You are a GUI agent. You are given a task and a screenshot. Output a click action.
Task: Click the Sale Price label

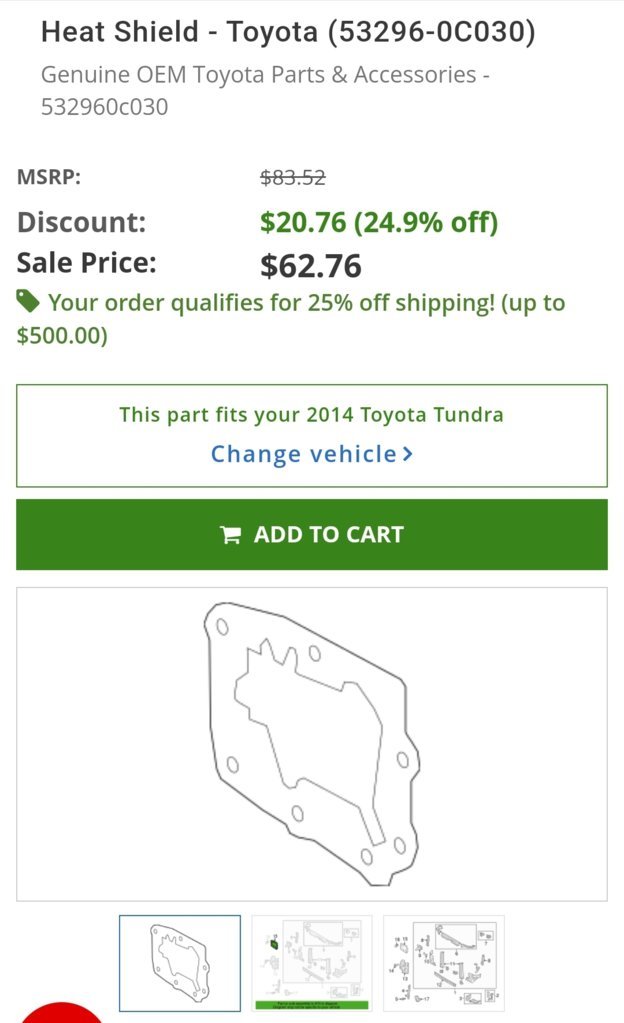pos(87,263)
